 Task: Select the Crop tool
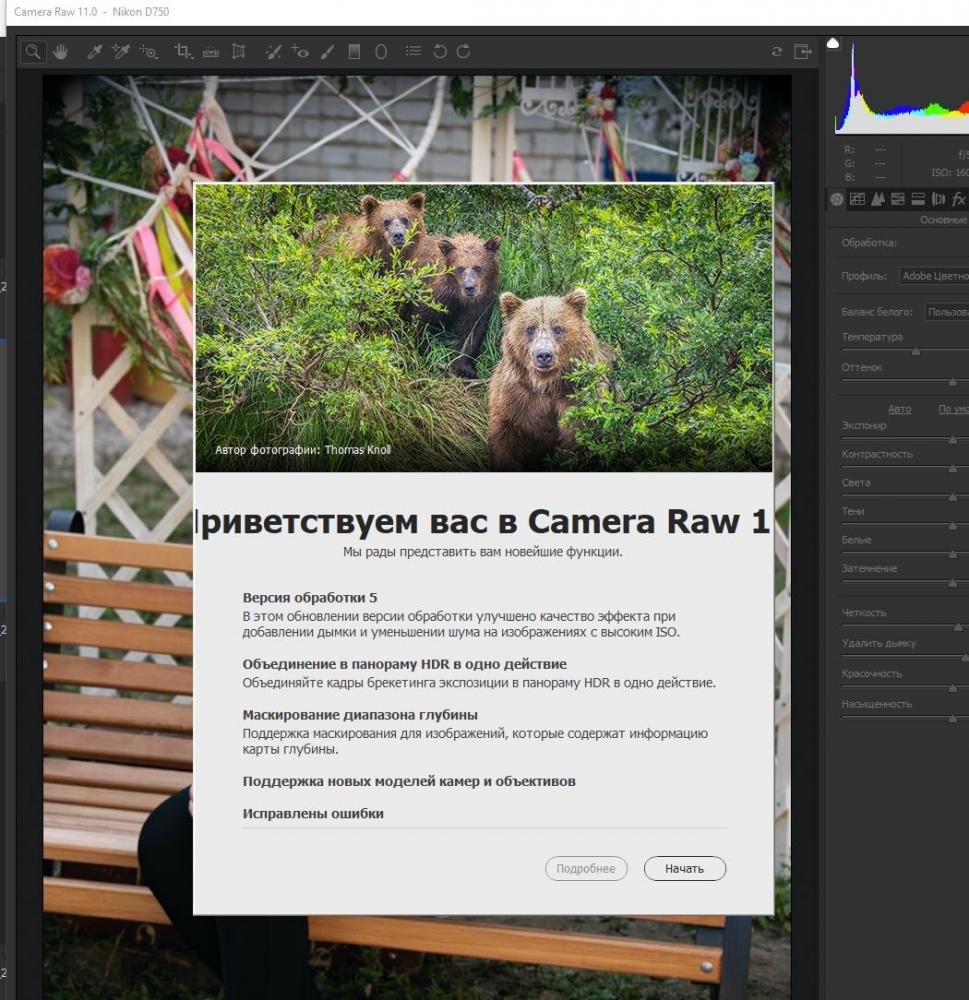tap(183, 52)
